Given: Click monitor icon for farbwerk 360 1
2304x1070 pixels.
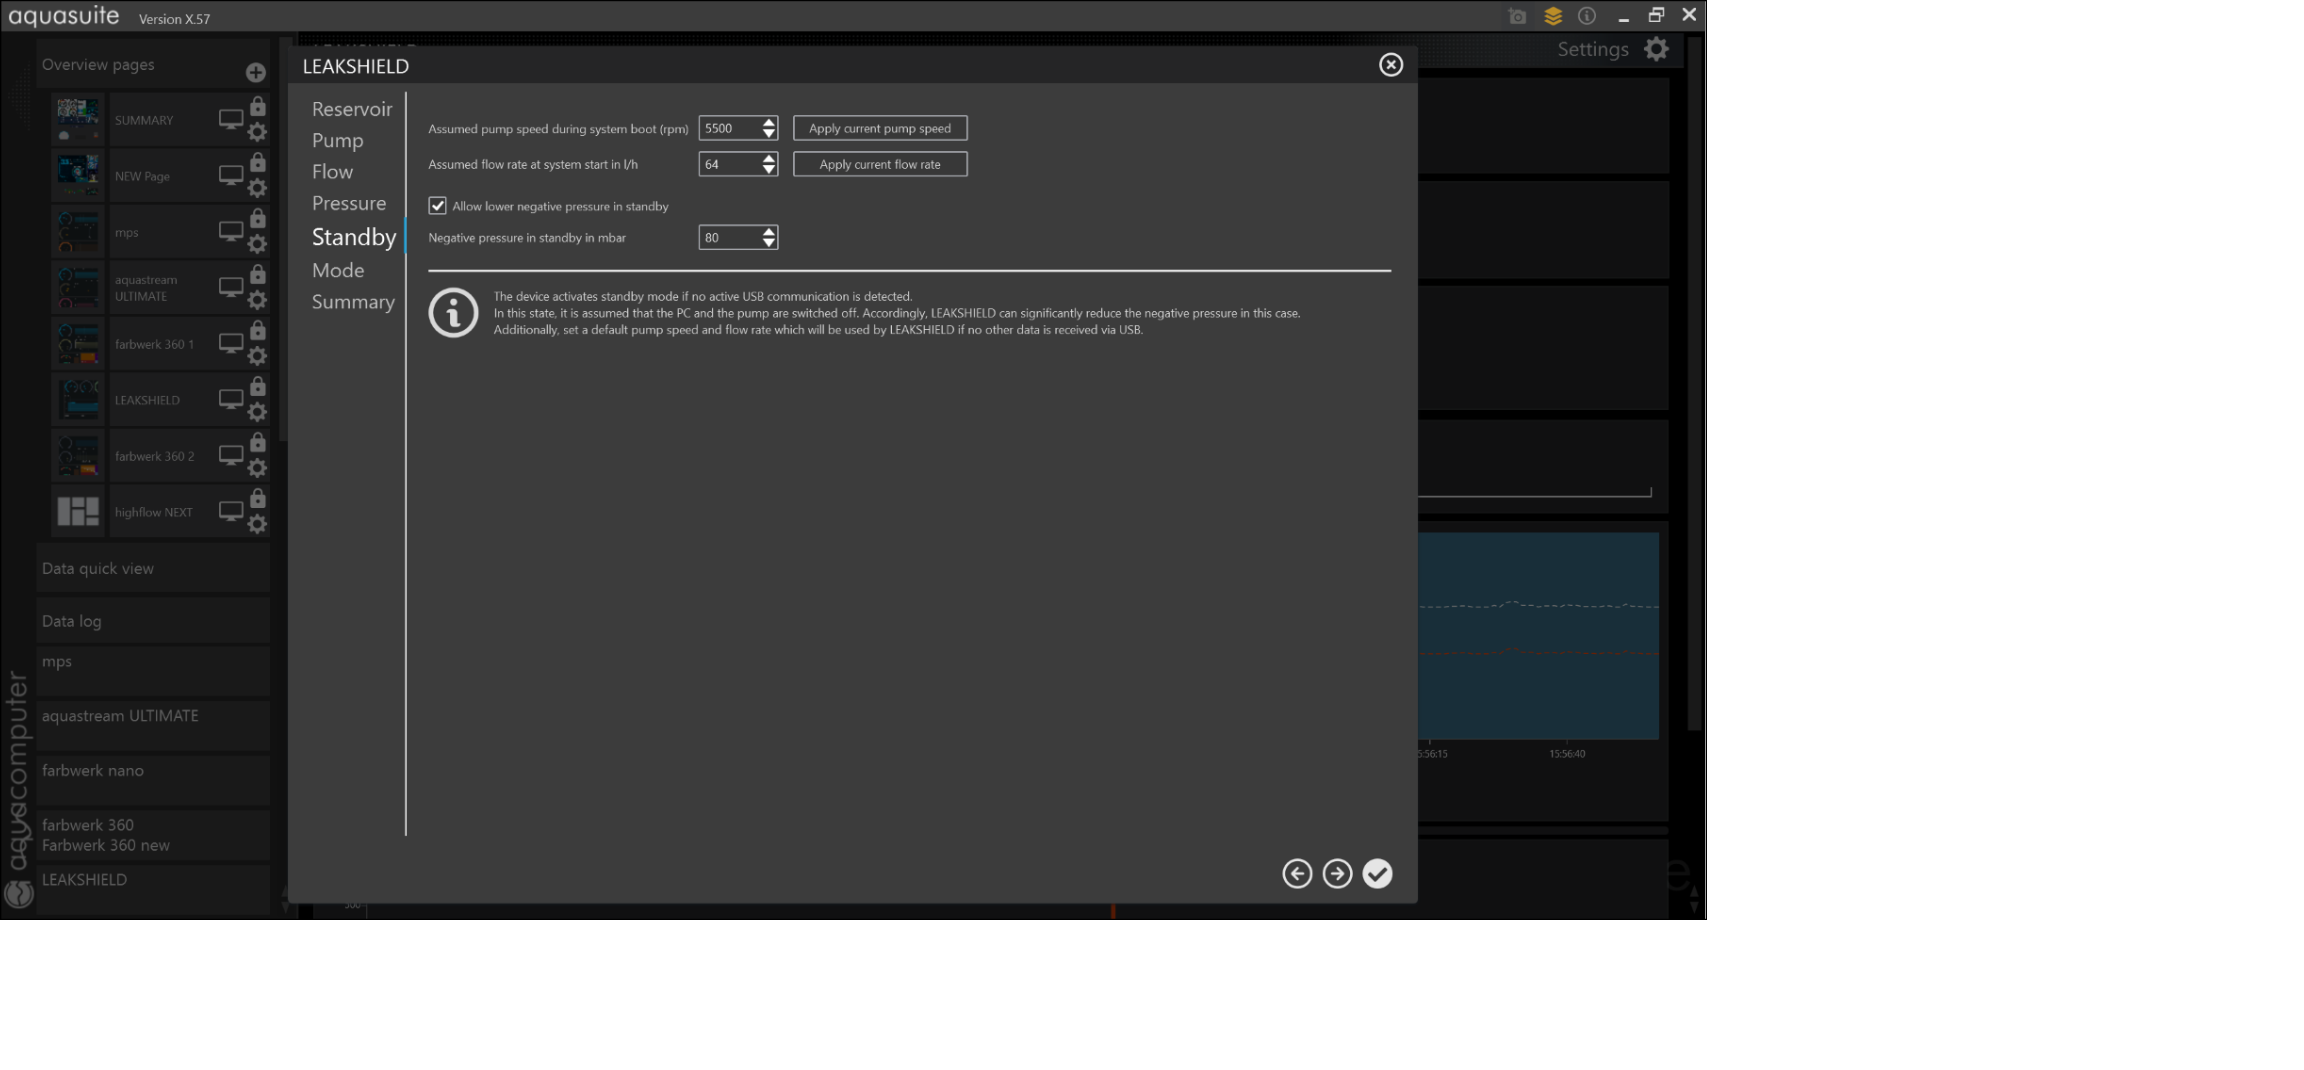Looking at the screenshot, I should (231, 344).
